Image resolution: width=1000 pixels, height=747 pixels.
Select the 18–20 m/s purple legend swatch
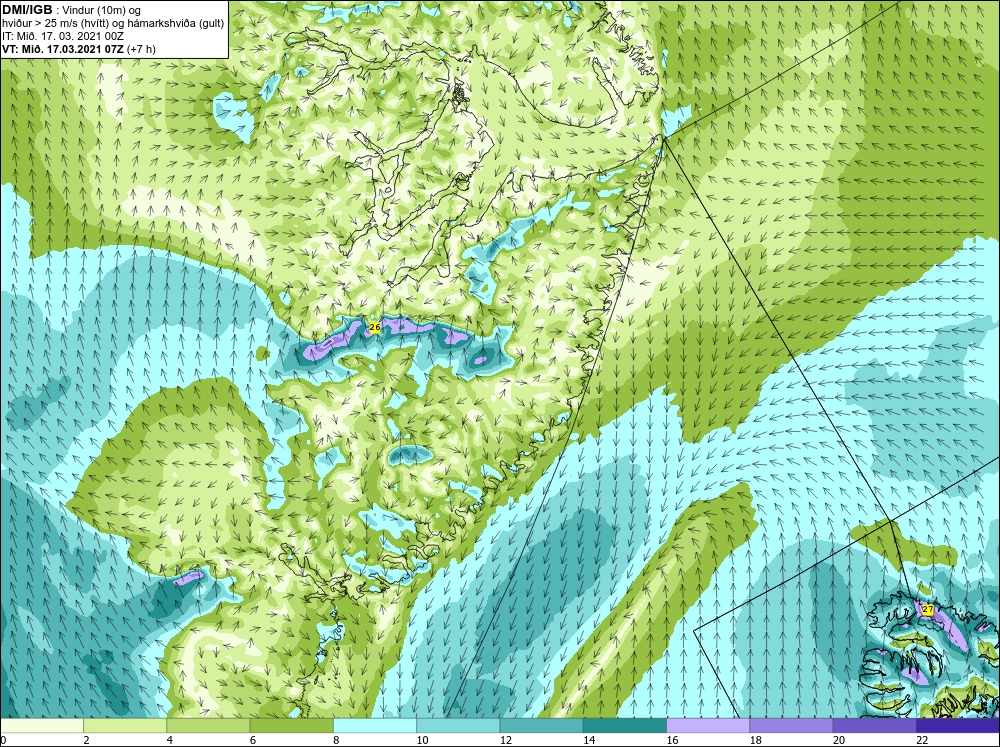click(791, 726)
